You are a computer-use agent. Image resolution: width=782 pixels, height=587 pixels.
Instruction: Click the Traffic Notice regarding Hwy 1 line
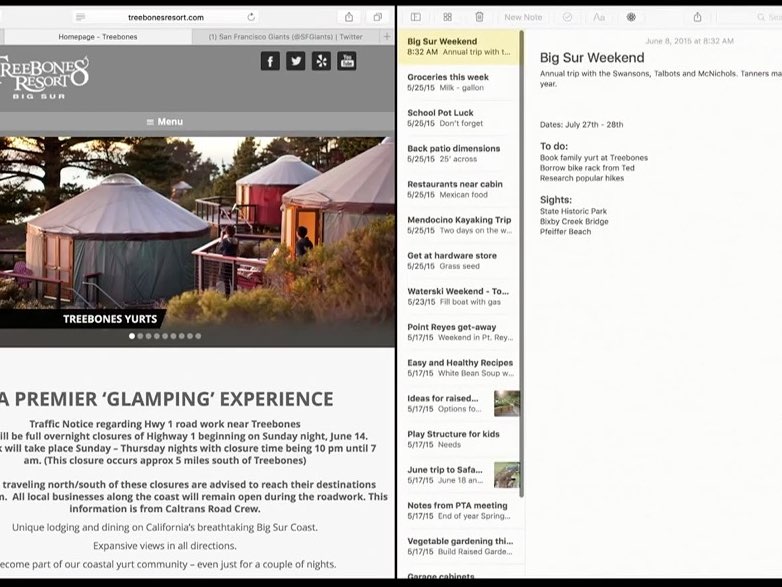[165, 424]
